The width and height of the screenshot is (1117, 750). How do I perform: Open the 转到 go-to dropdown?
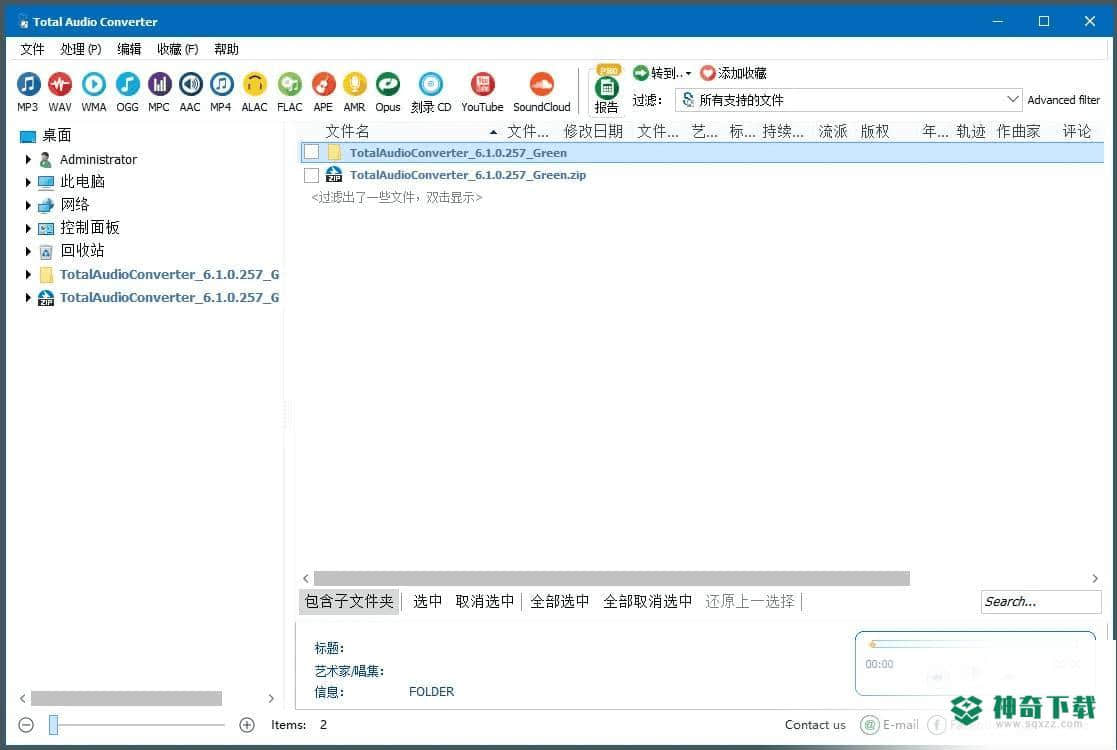(x=662, y=73)
